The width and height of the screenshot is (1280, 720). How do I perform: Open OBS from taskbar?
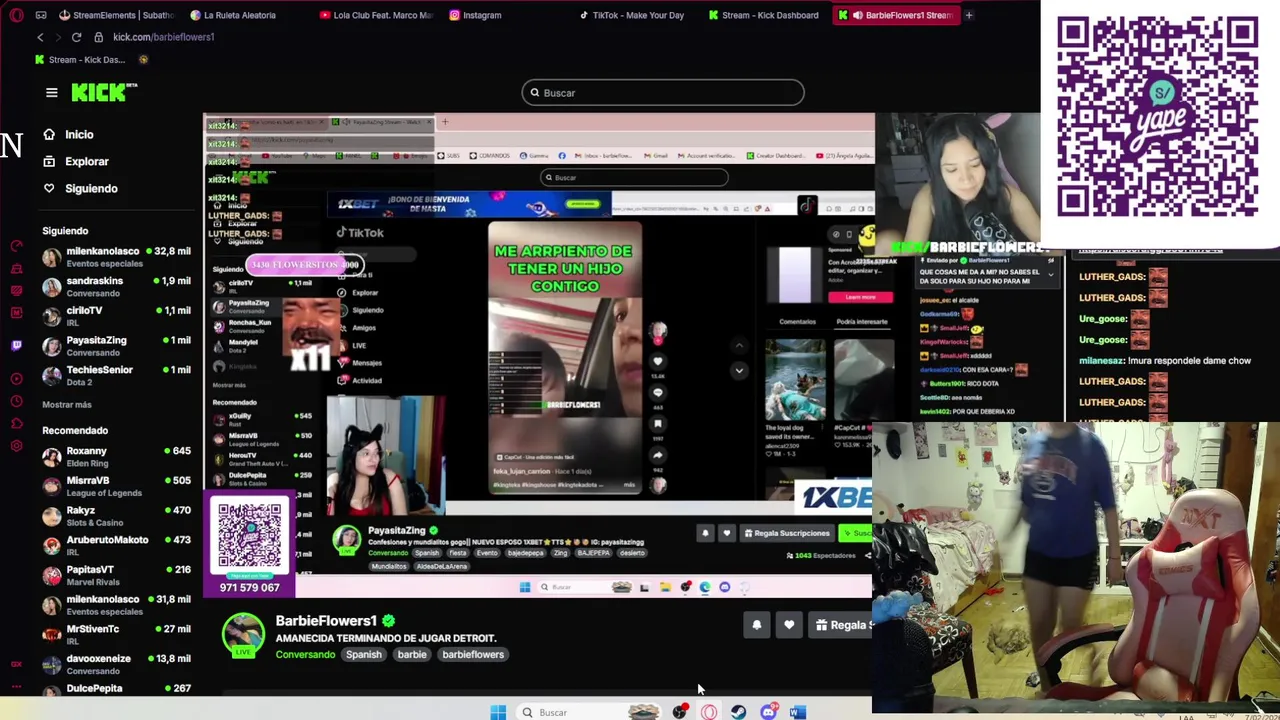tap(679, 712)
